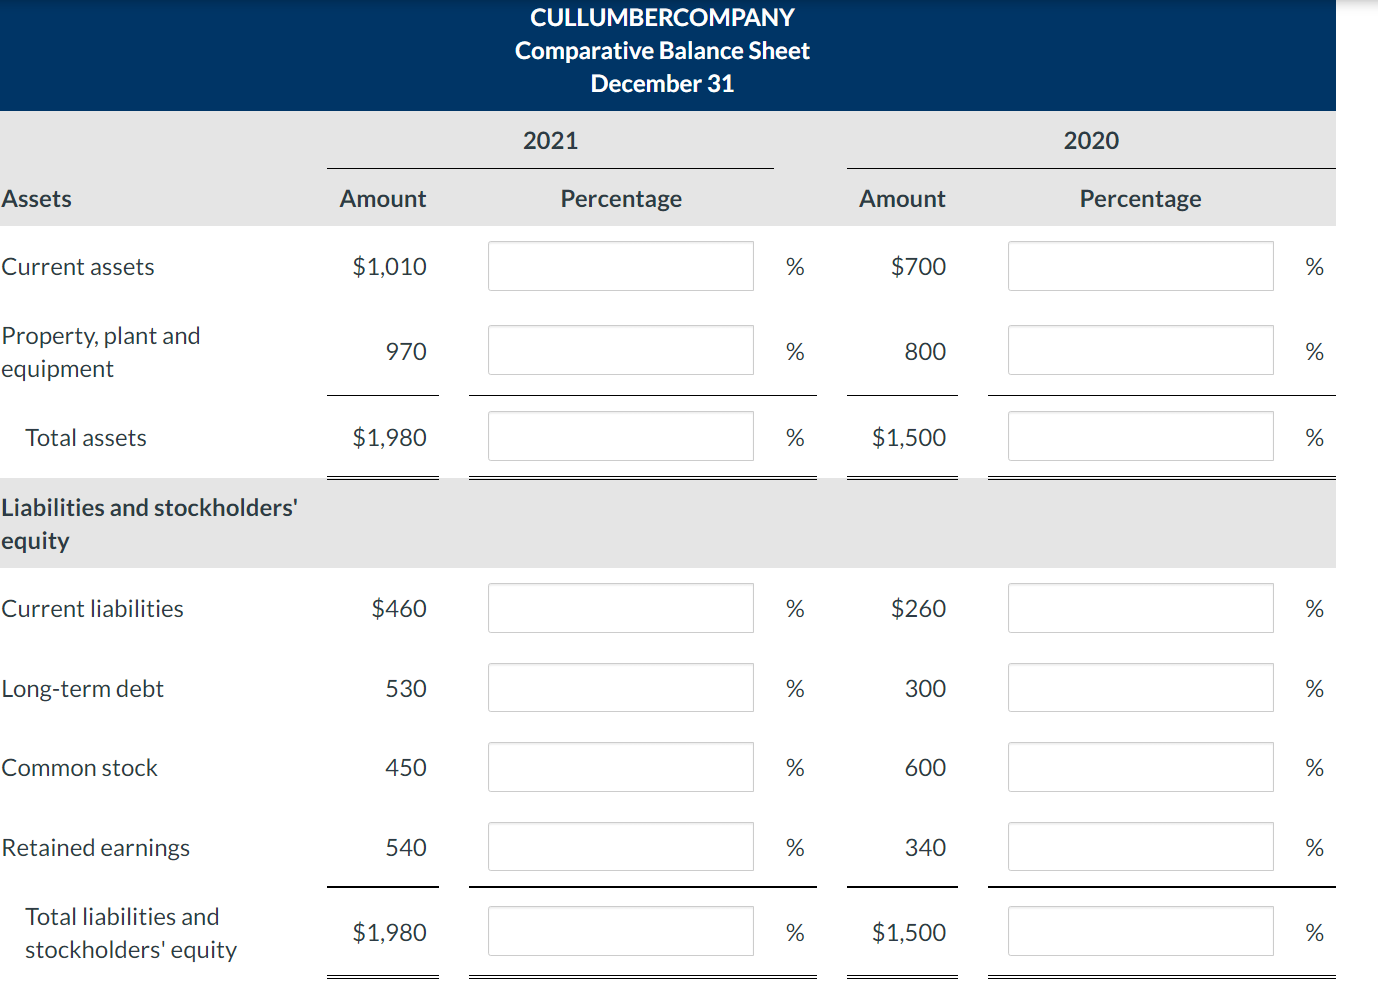Click the 2020 Current liabilities percentage field
Image resolution: width=1378 pixels, height=994 pixels.
[x=1141, y=608]
